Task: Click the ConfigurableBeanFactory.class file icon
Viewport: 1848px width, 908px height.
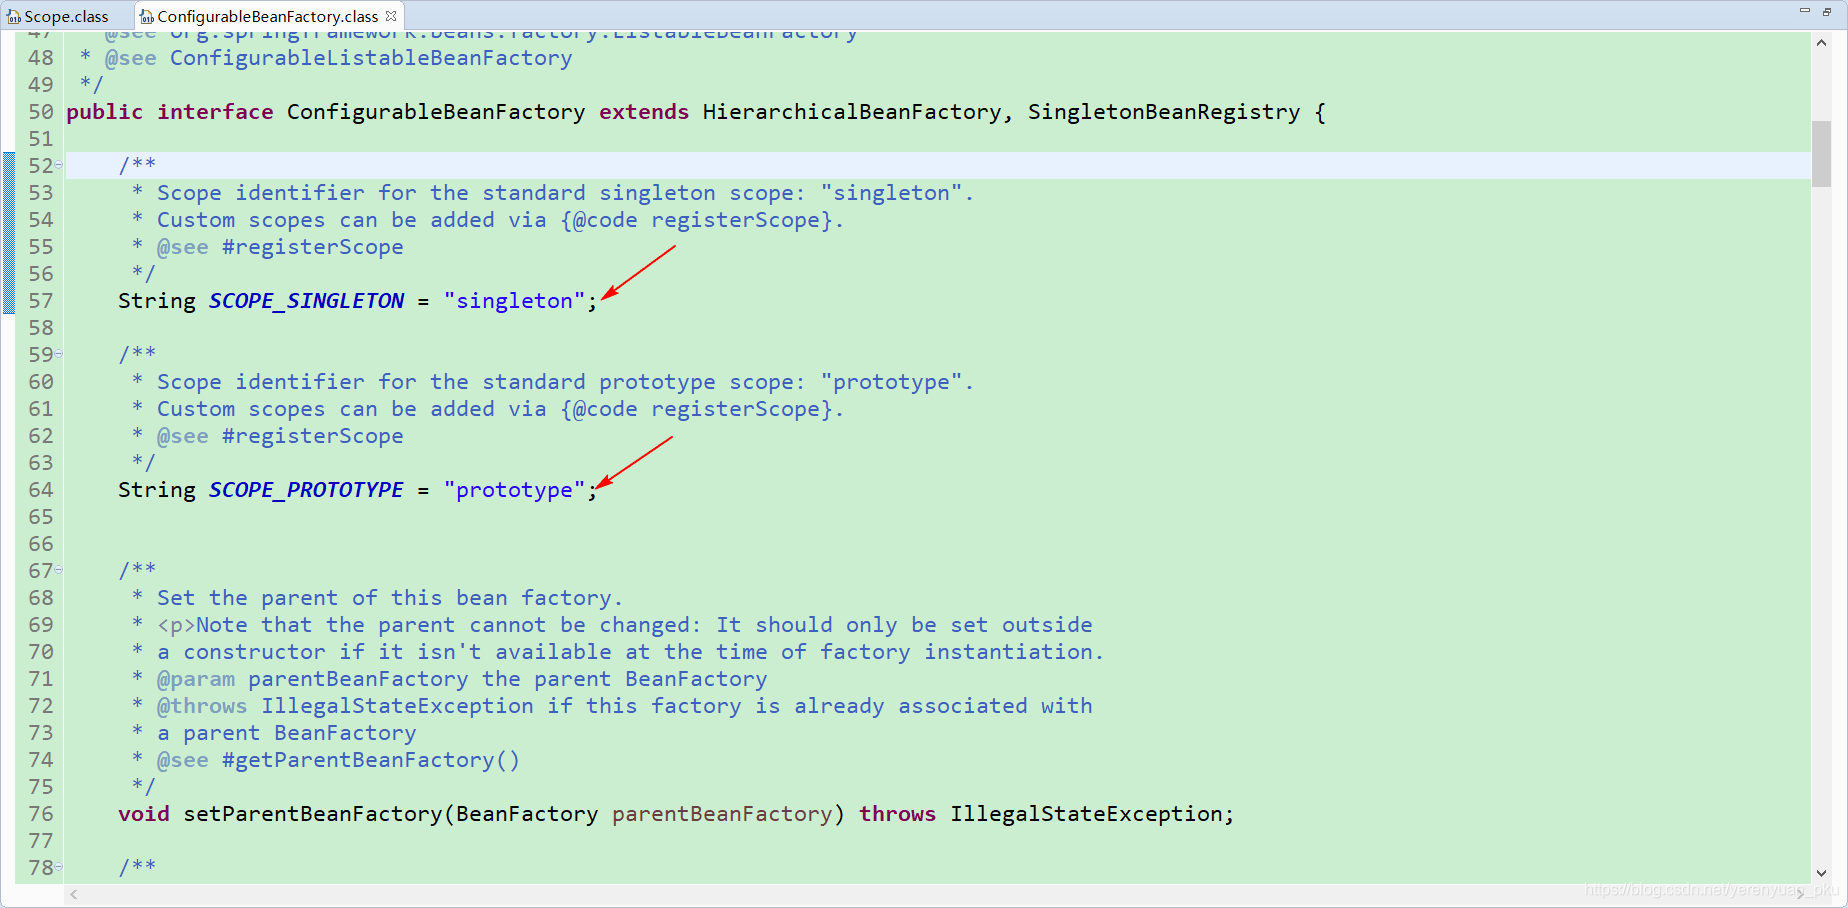Action: (147, 17)
